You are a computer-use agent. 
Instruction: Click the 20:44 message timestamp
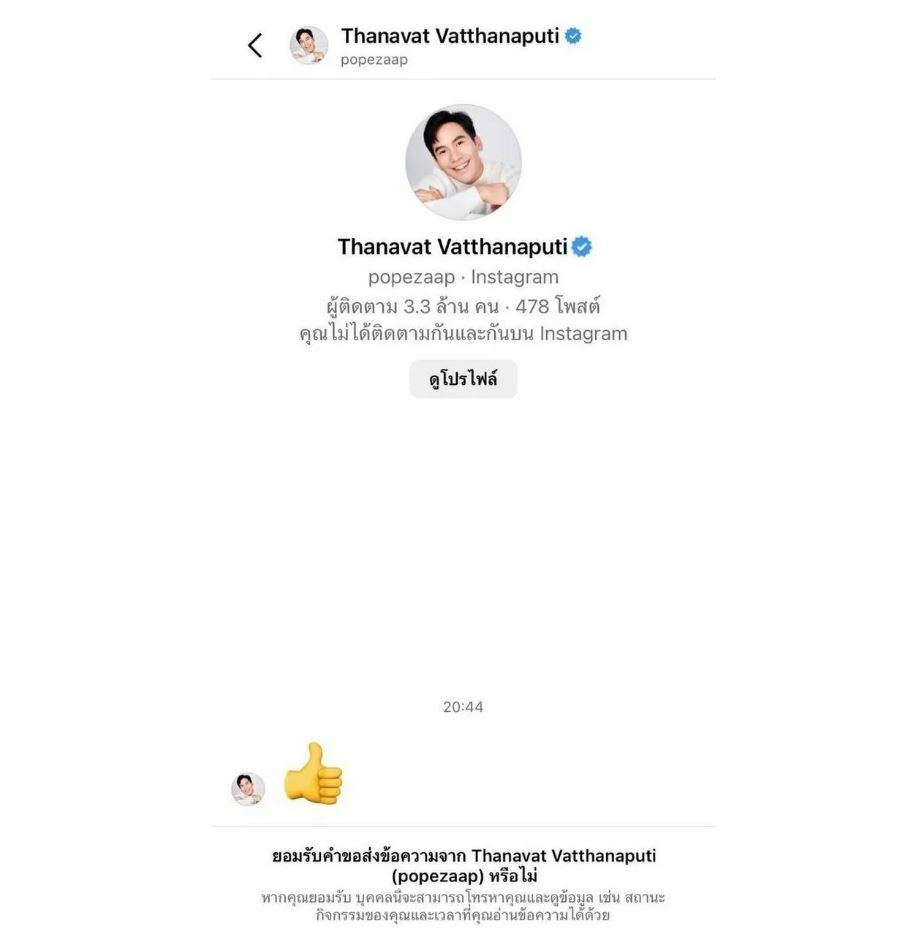click(x=463, y=707)
